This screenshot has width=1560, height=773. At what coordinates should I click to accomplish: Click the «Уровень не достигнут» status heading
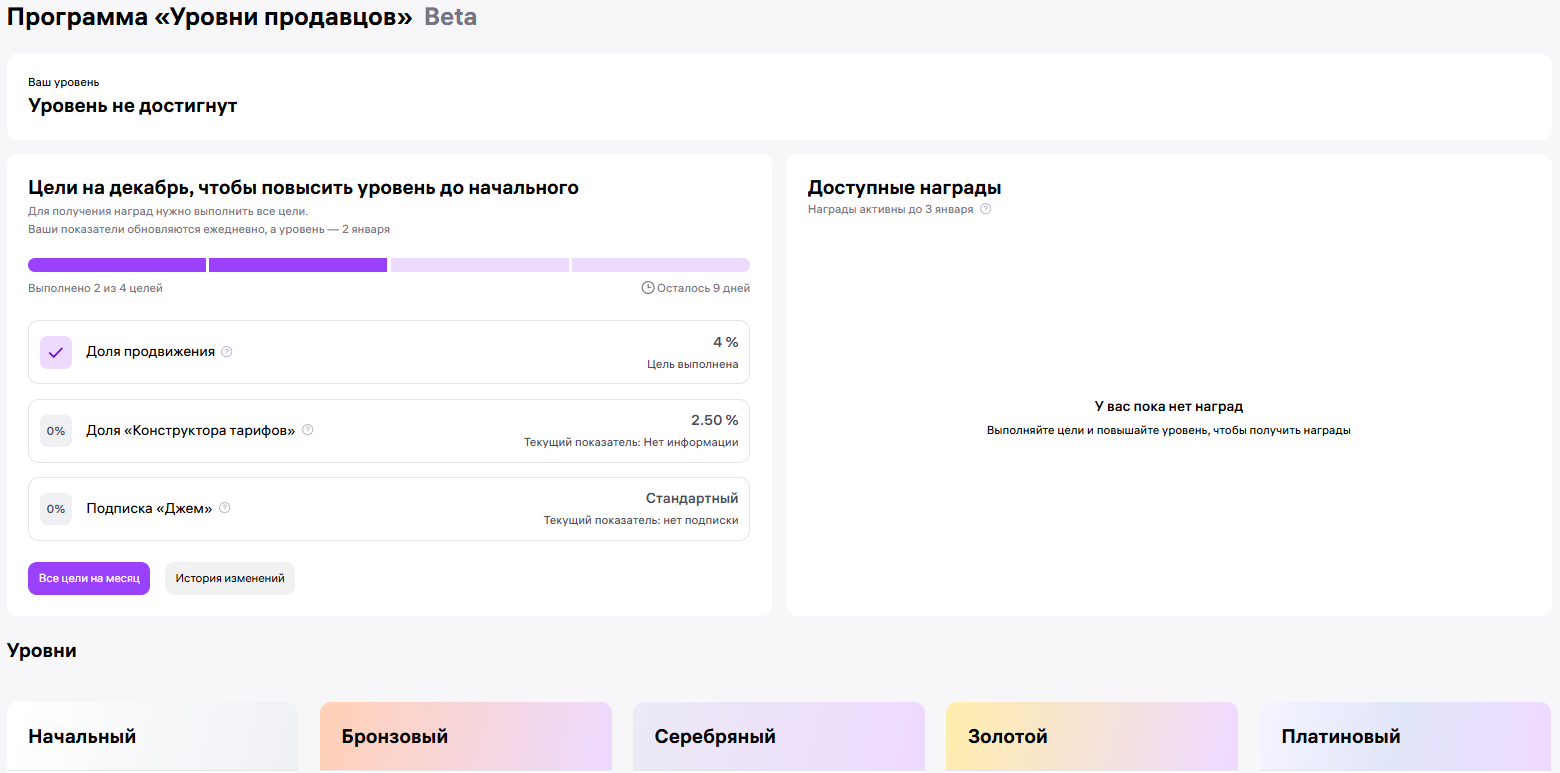pyautogui.click(x=133, y=106)
